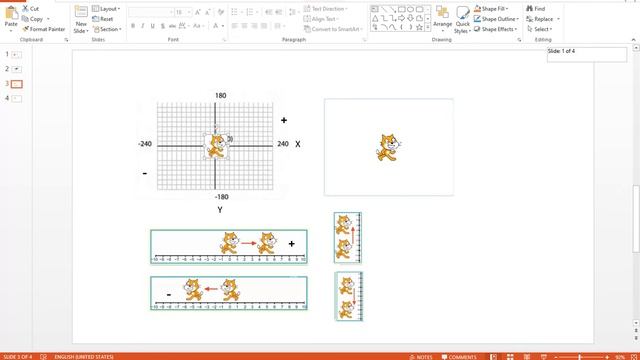Open the Section dropdown
Viewport: 640px width, 360px height.
tap(107, 29)
